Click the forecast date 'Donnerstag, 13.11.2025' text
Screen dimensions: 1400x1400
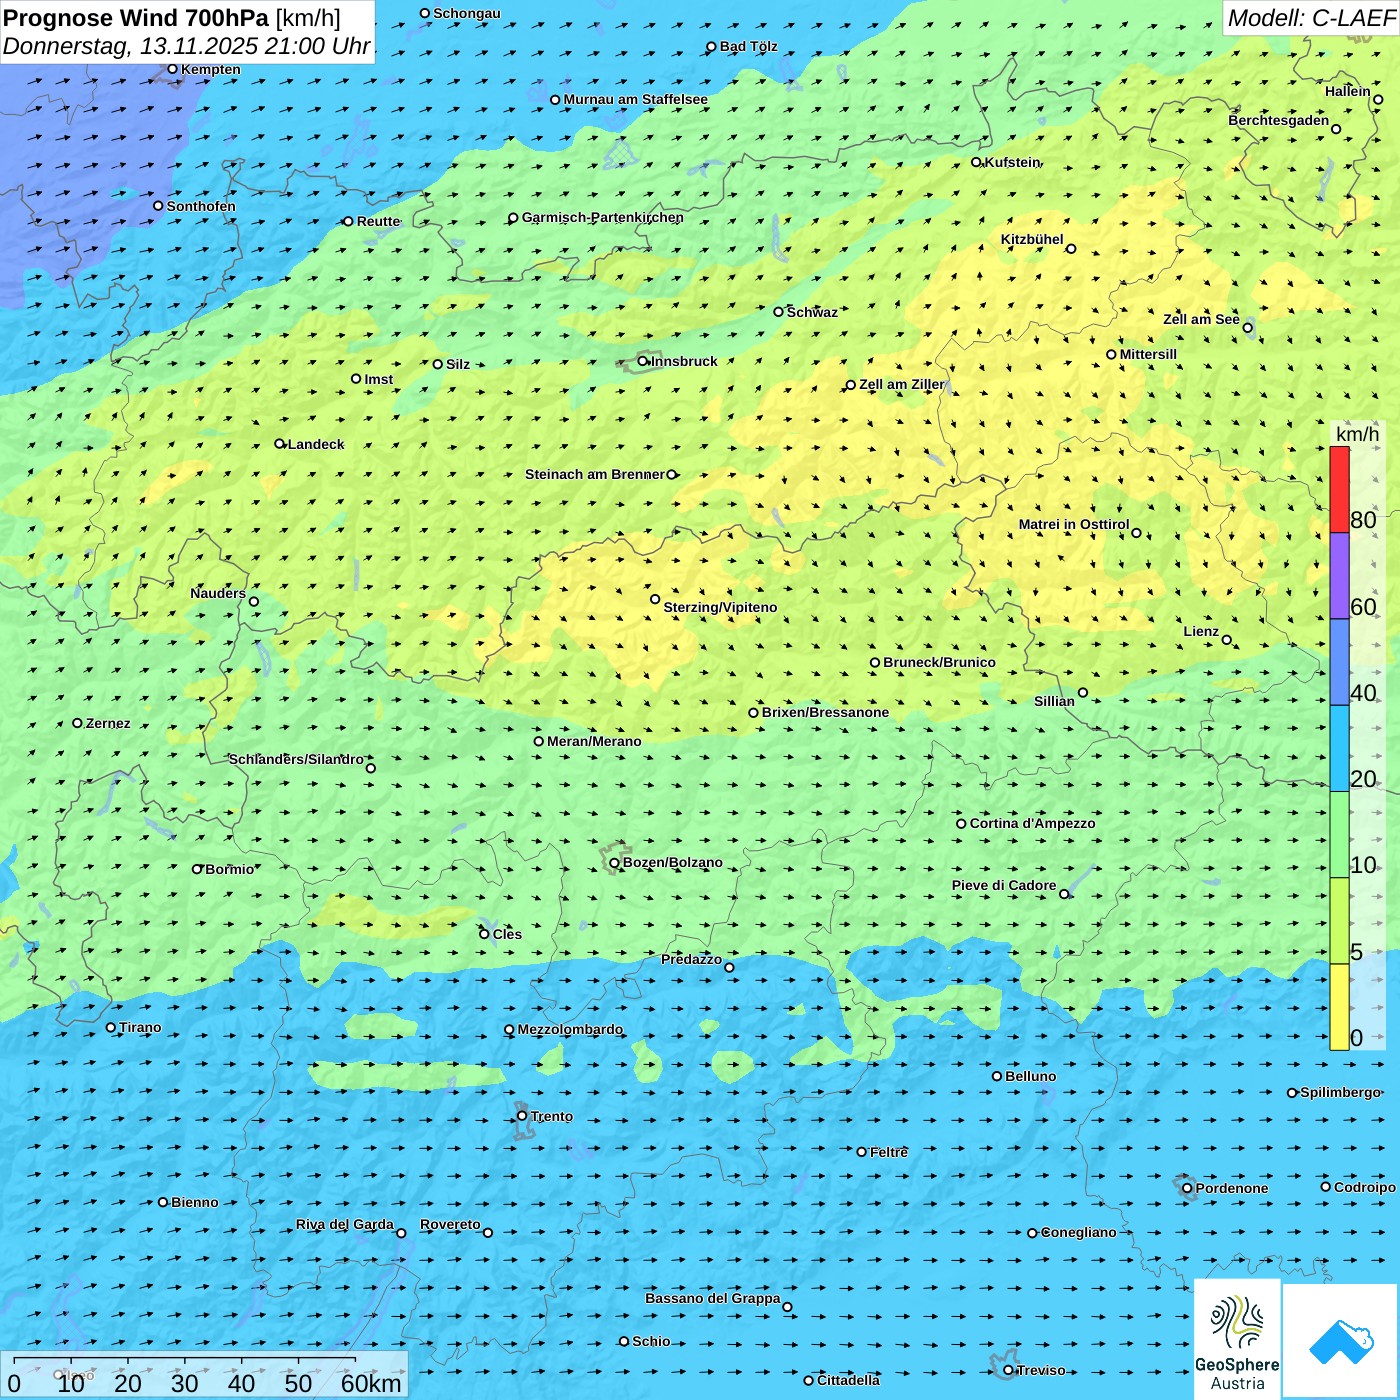(130, 46)
